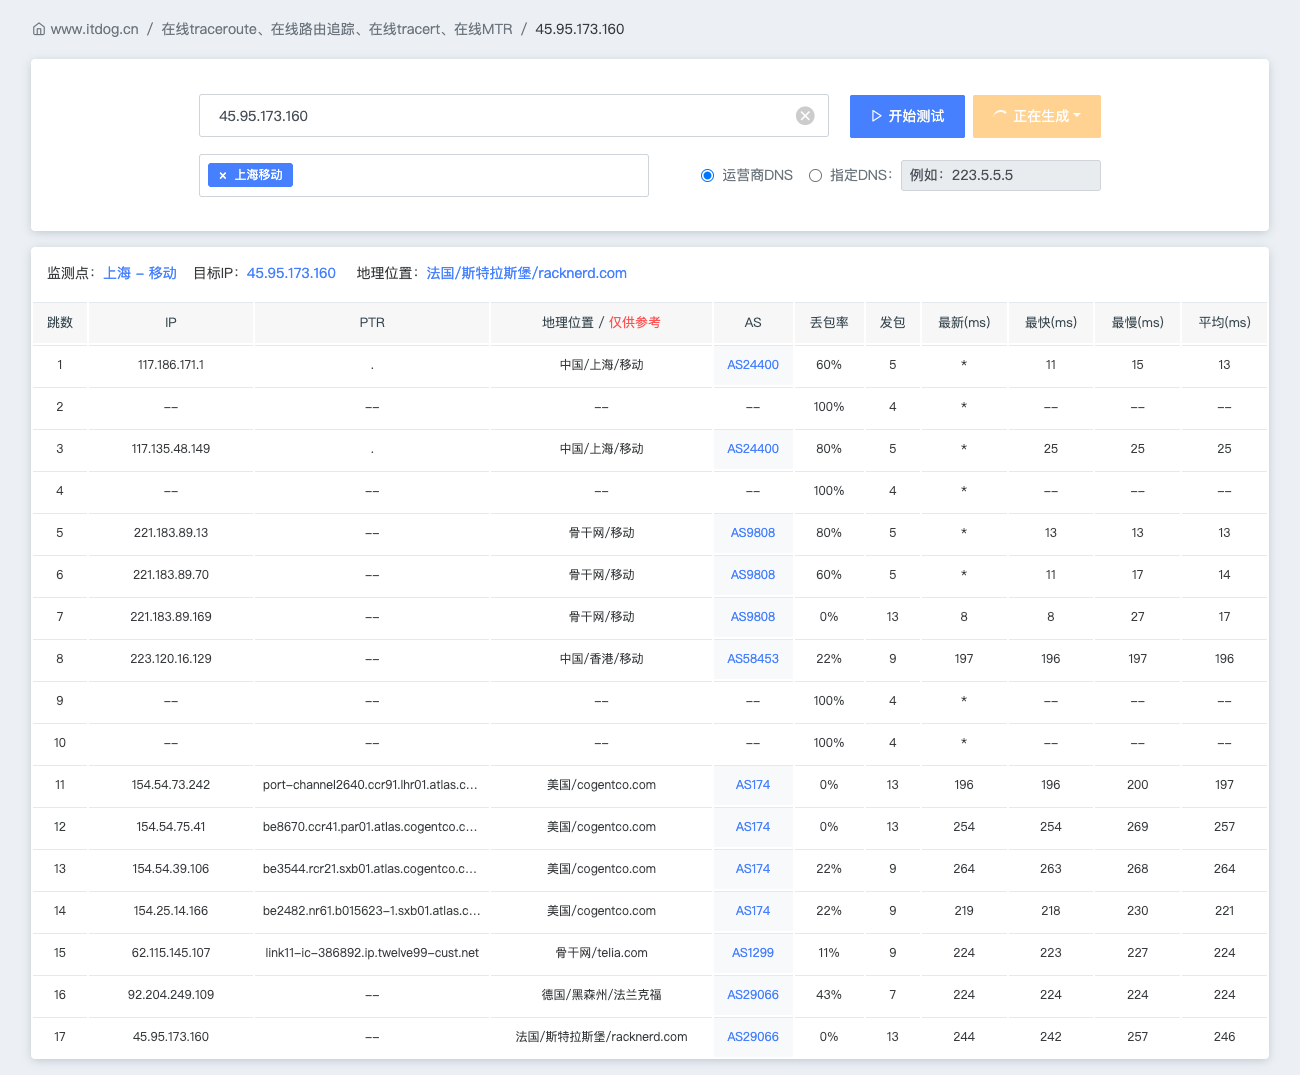Open AS174 link for 154.25.14.166
The width and height of the screenshot is (1300, 1075).
(753, 911)
